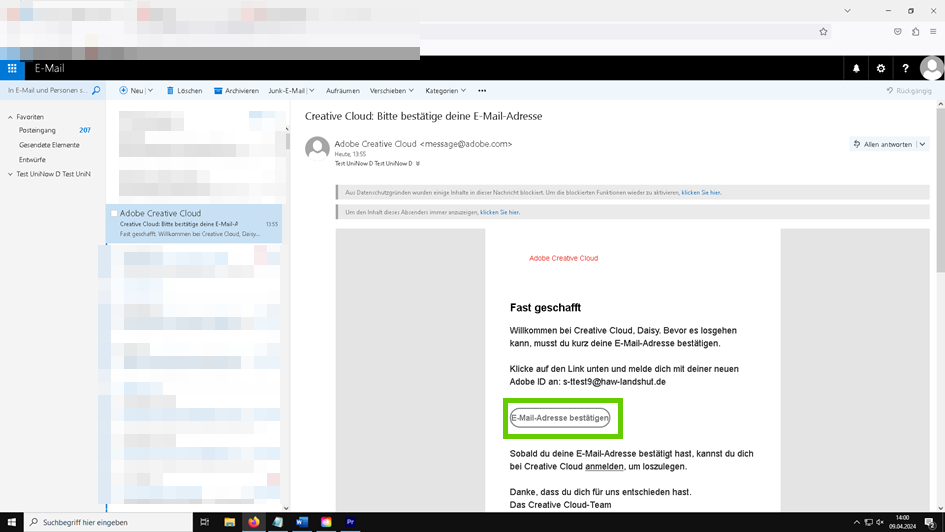Open more actions ellipsis in toolbar
Viewport: 945px width, 532px height.
pyautogui.click(x=482, y=91)
